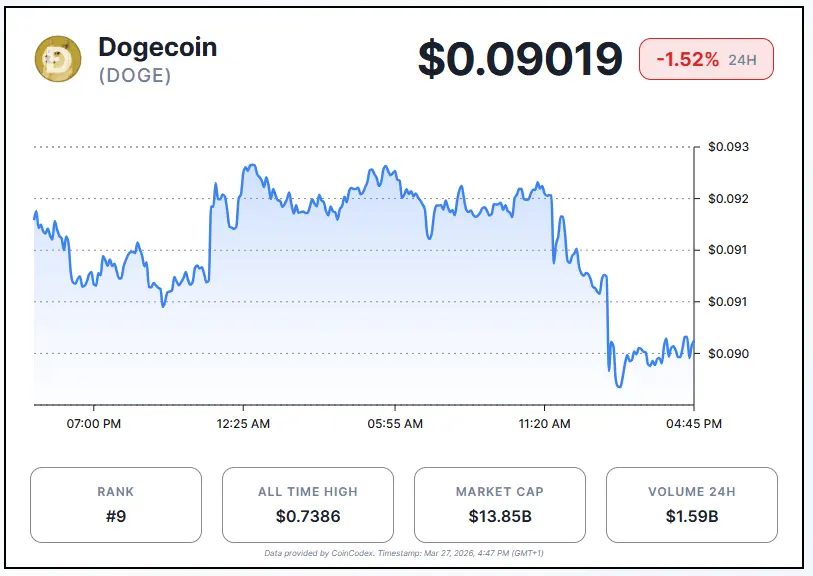Click the Dogecoin name heading
Image resolution: width=813 pixels, height=576 pixels.
tap(157, 46)
